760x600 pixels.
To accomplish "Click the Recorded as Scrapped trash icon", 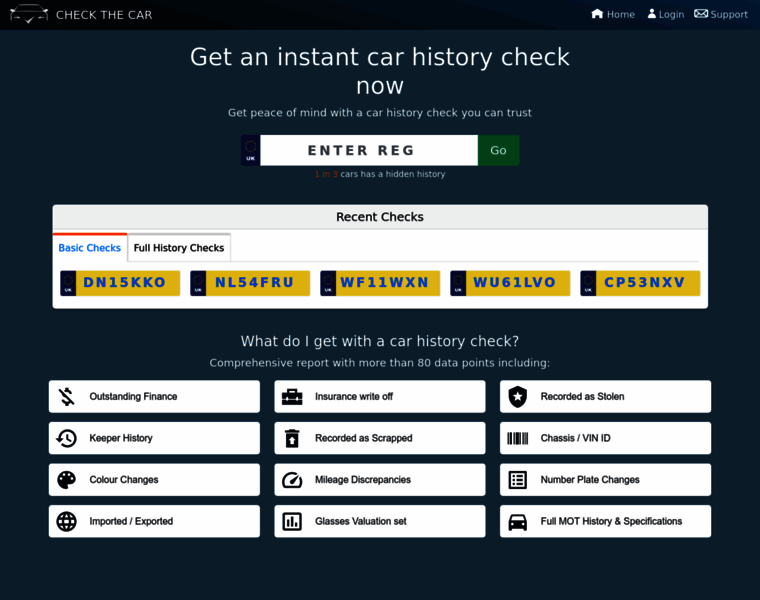I will 292,438.
